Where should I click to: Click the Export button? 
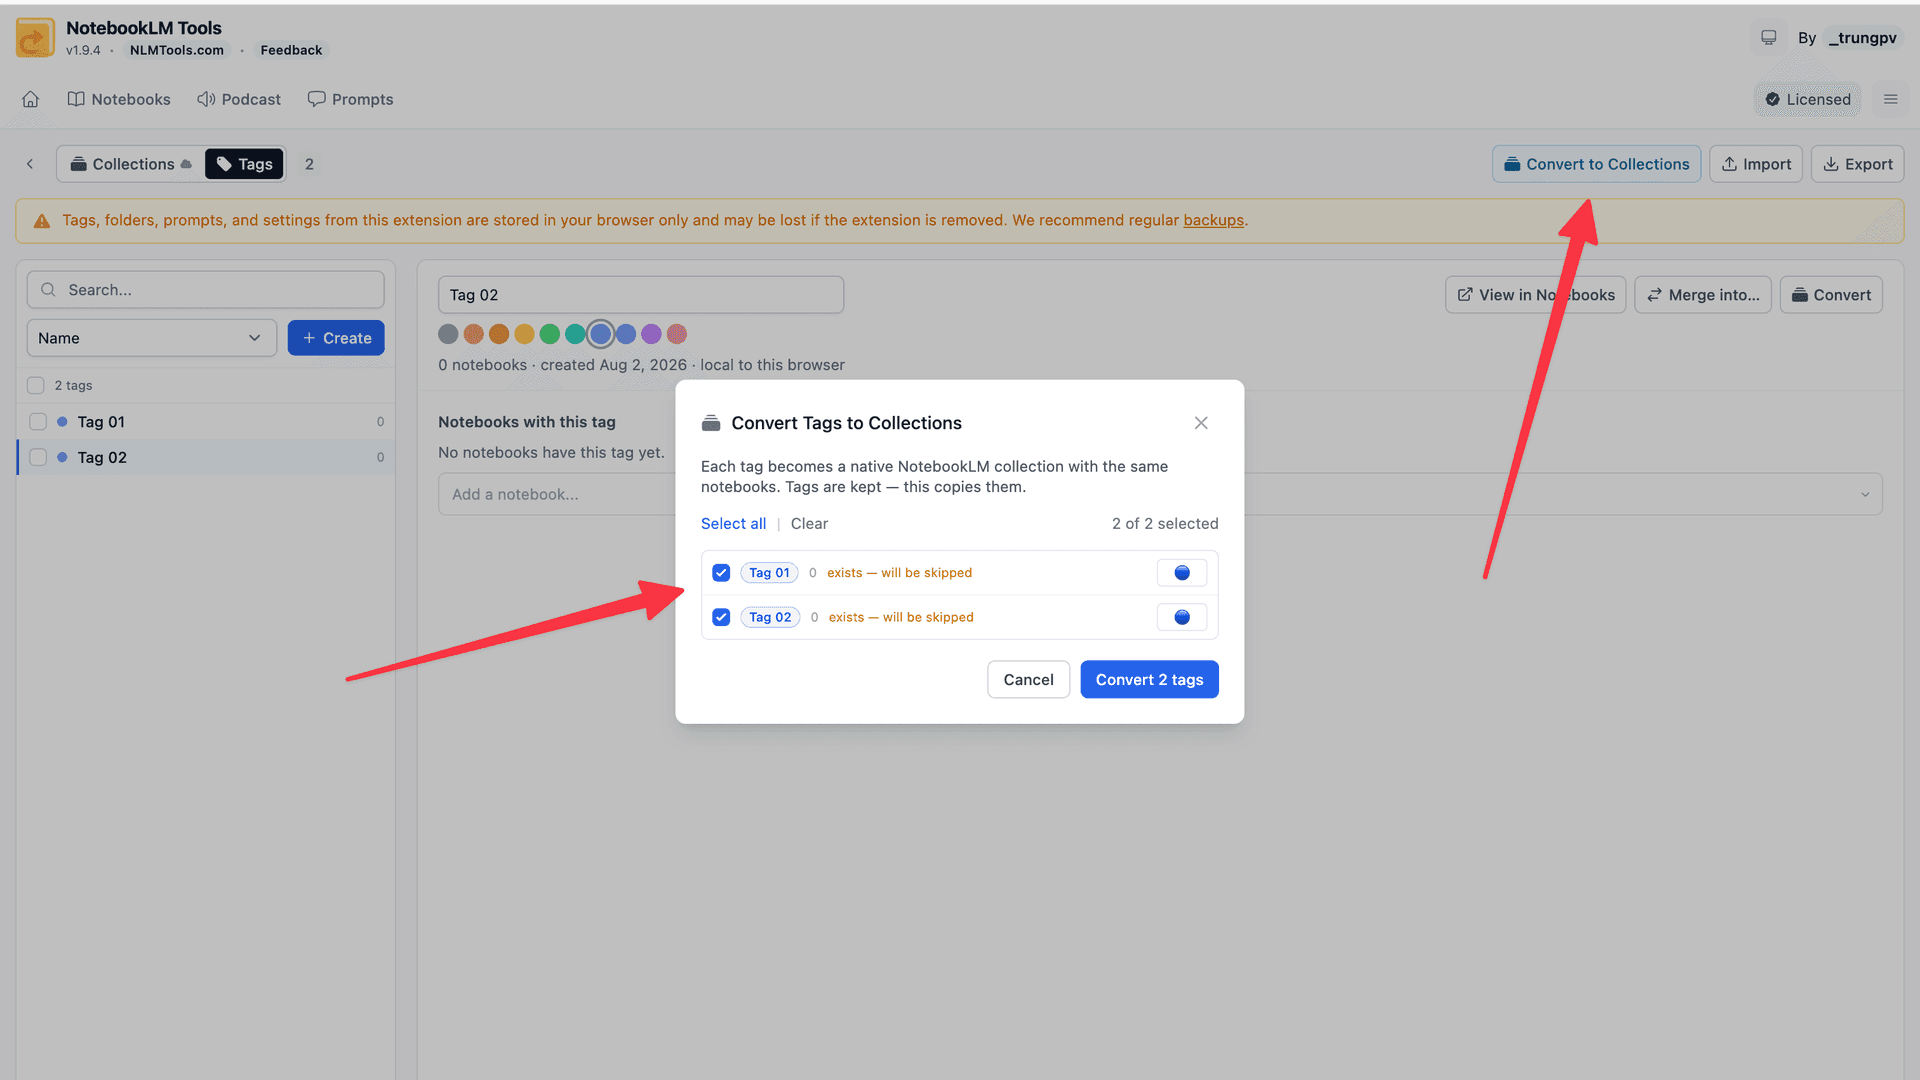[x=1857, y=164]
